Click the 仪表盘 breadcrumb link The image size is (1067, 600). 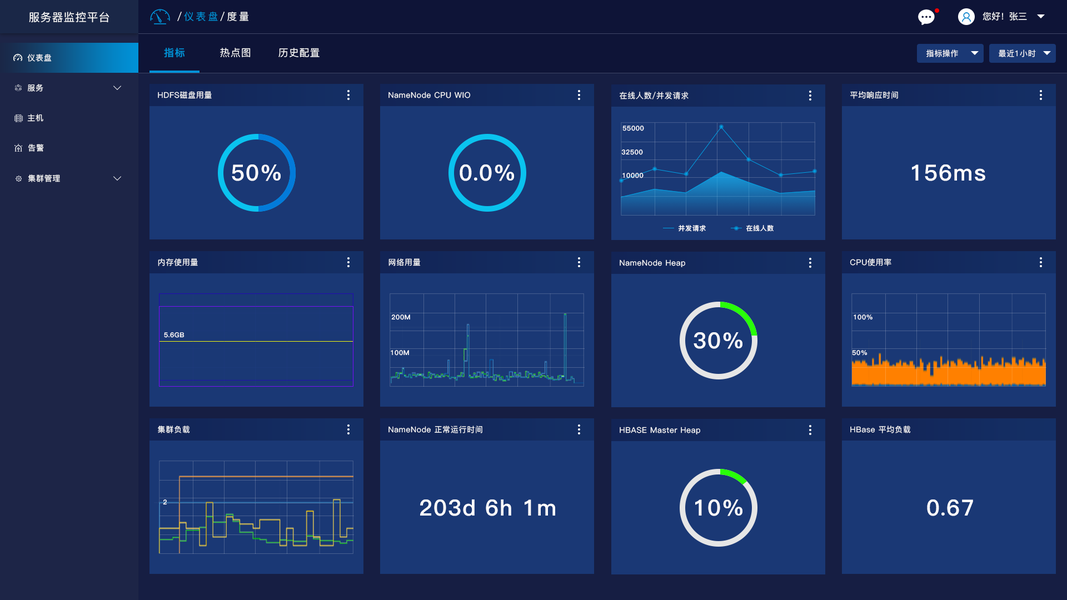click(x=201, y=16)
